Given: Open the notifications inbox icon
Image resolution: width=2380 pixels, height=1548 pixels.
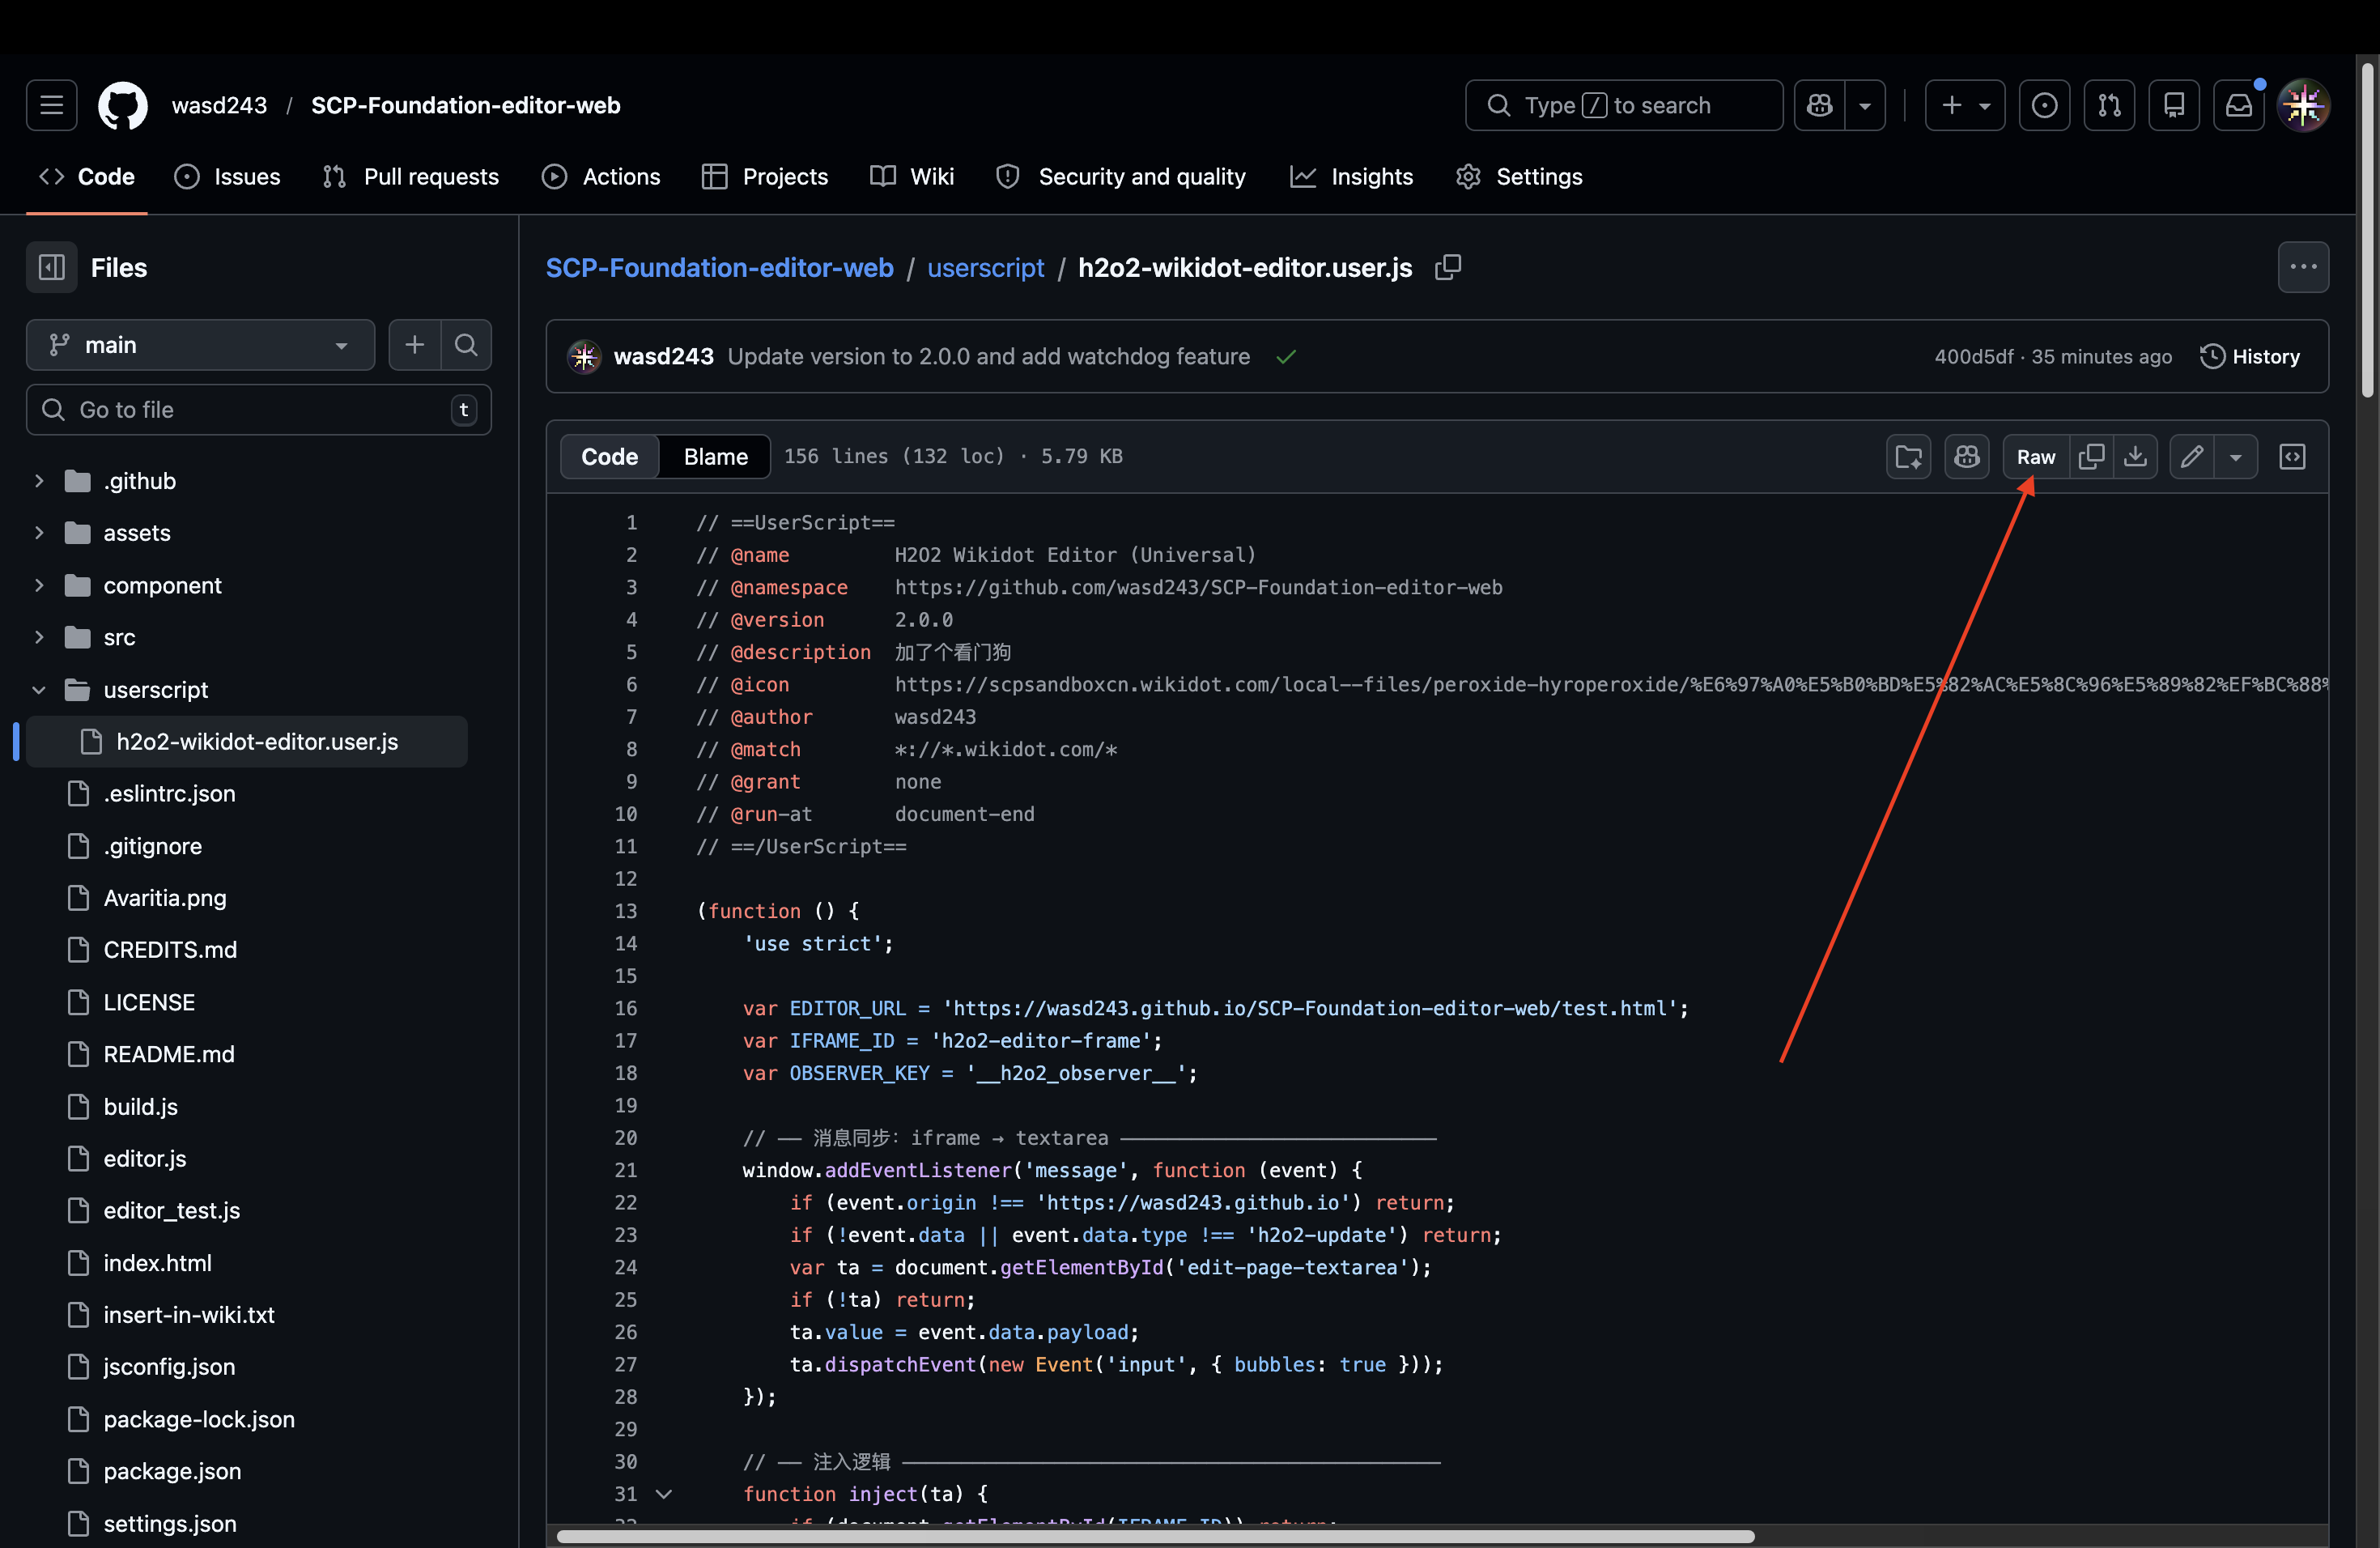Looking at the screenshot, I should point(2238,105).
